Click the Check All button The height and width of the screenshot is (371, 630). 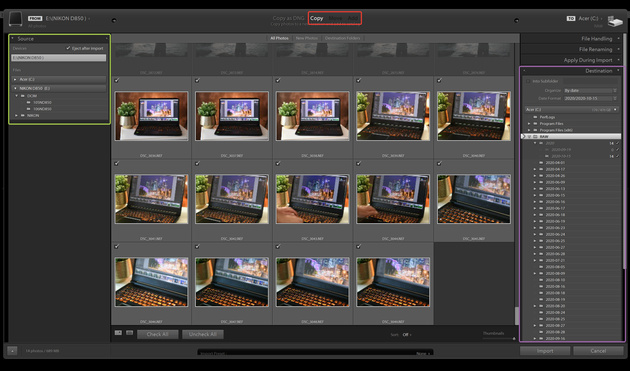coord(158,334)
